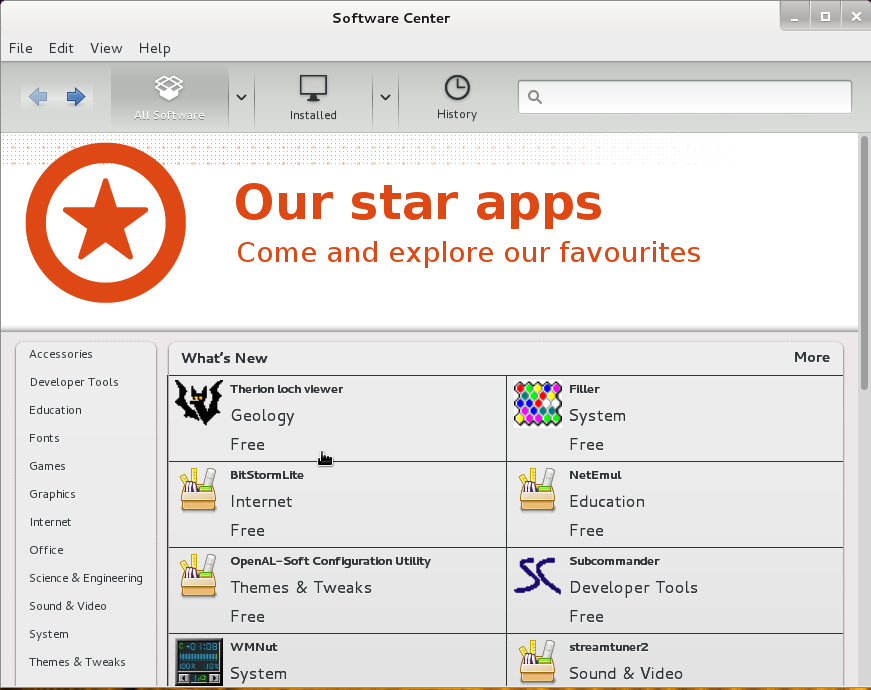Click the Therion loch viewer bat icon
The image size is (871, 690).
199,403
